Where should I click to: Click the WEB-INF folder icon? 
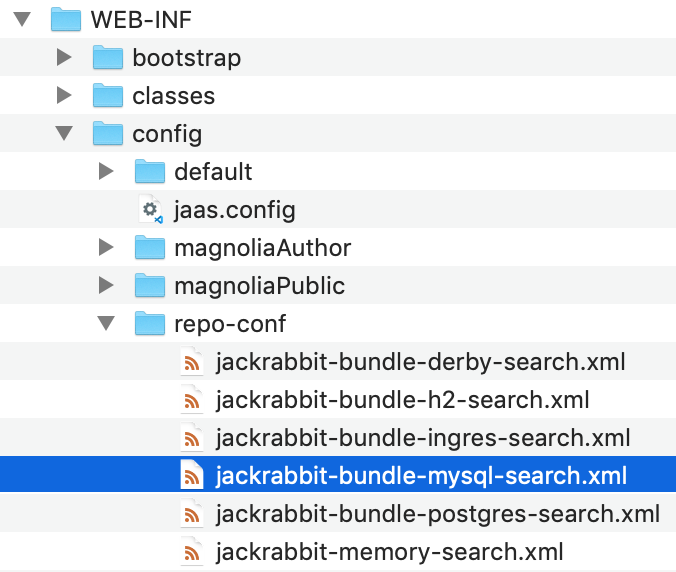pos(66,19)
